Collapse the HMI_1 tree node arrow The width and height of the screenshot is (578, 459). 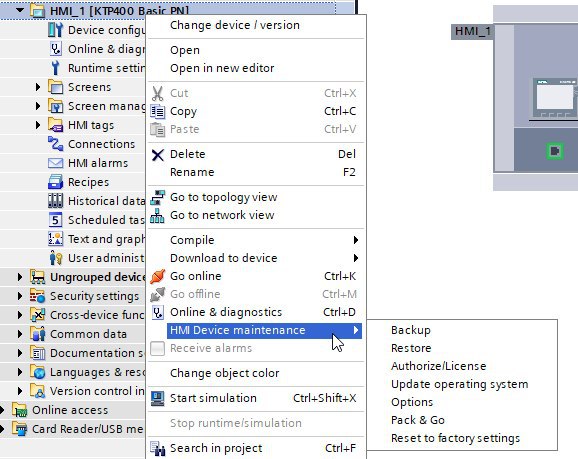point(20,11)
